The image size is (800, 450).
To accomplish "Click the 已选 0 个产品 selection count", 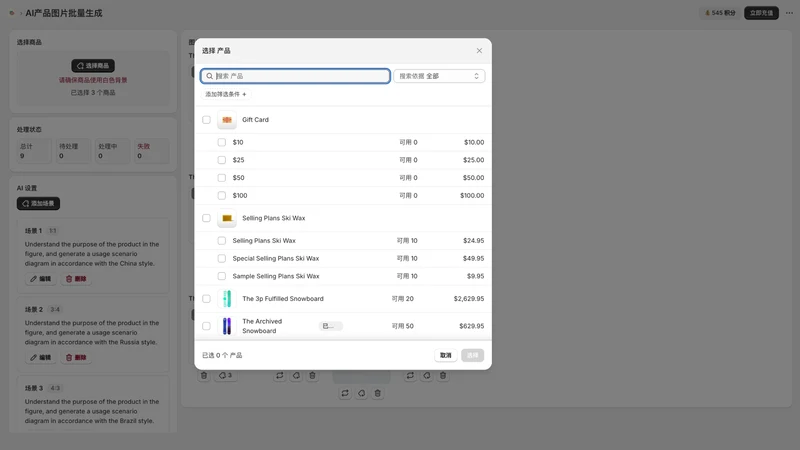I will 222,356.
